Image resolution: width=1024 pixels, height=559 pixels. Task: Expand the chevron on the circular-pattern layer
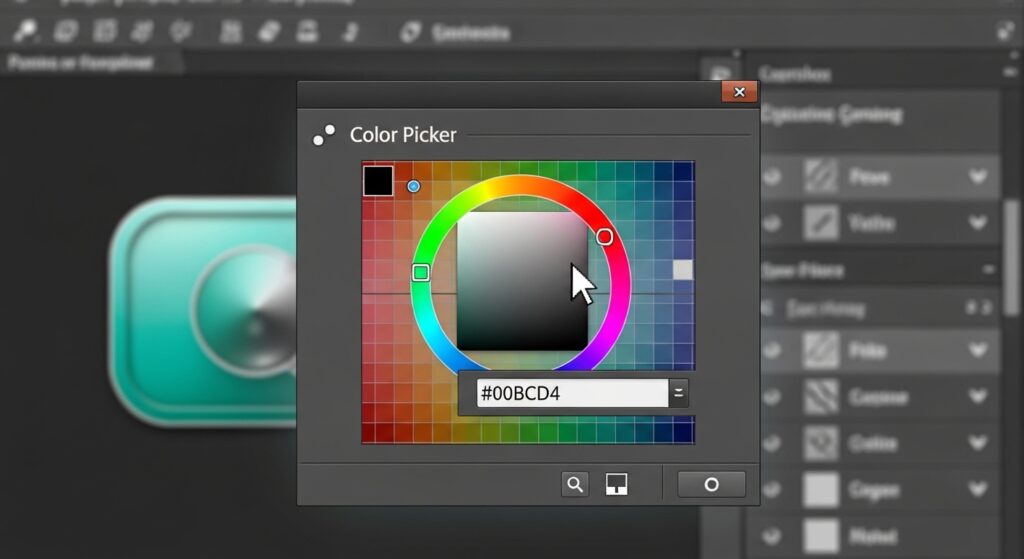[978, 443]
